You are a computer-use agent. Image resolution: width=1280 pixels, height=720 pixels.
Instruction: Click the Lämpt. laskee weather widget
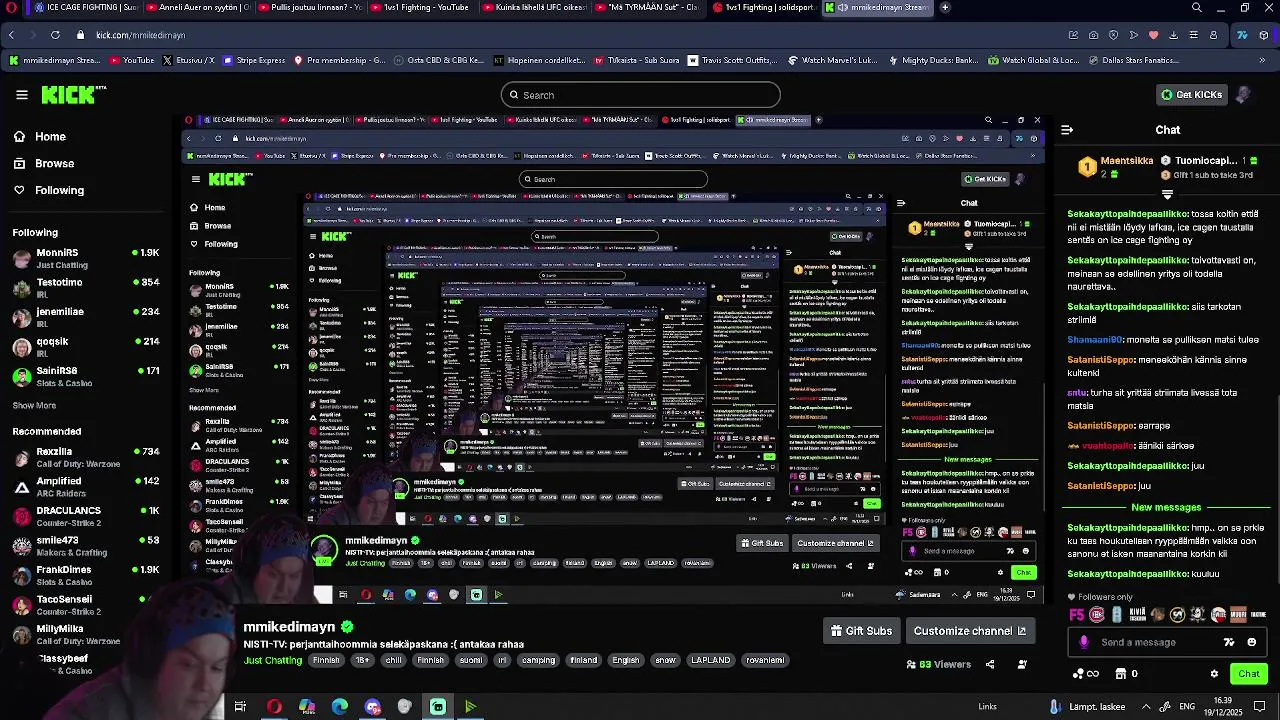[1087, 707]
